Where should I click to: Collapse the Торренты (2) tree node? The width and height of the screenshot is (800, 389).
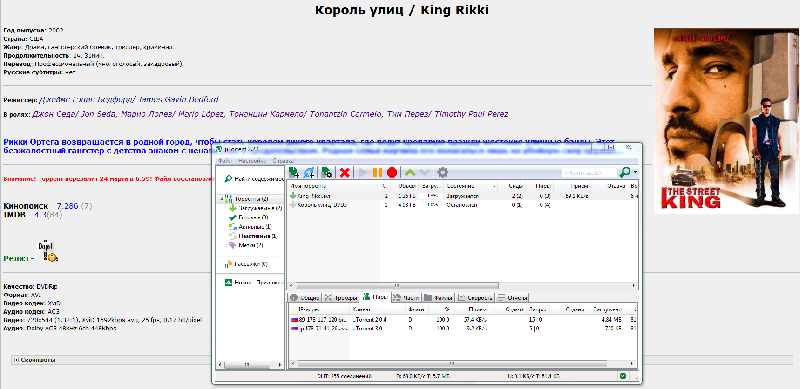[x=221, y=199]
